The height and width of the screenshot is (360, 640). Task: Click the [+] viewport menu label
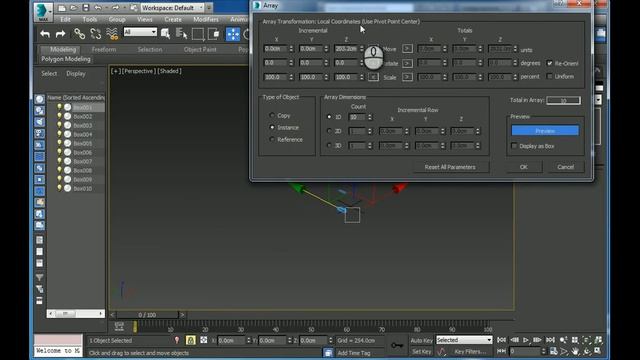click(x=116, y=71)
